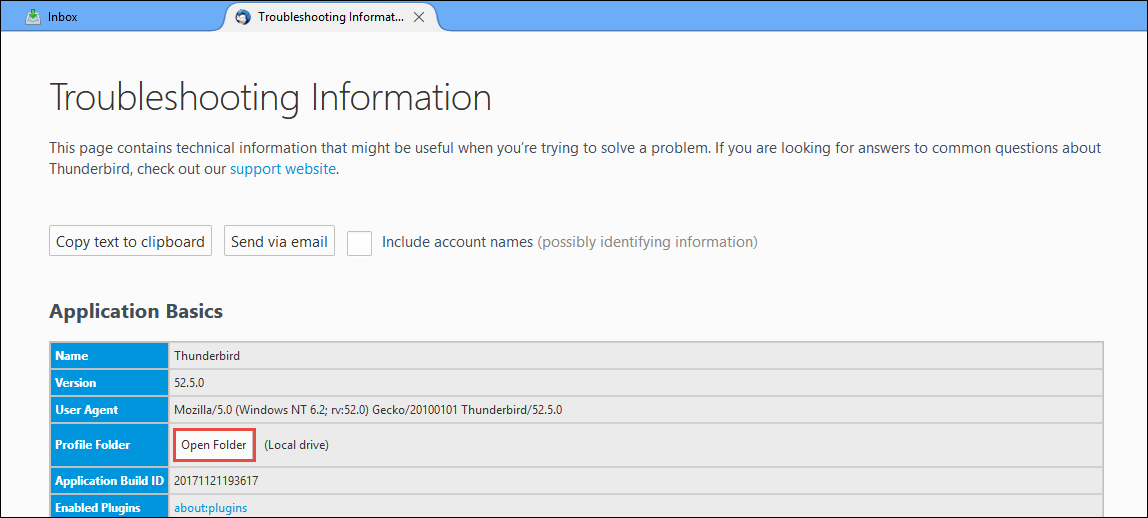Close the Troubleshooting Information tab
Screen dimensions: 1148x518
419,18
